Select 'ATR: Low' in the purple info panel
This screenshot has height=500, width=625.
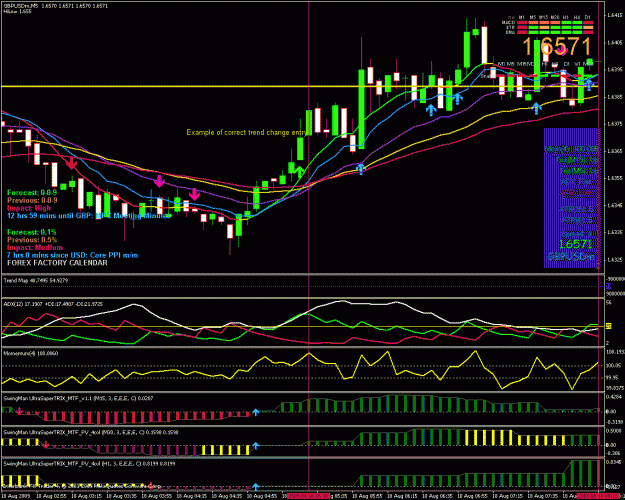pos(576,193)
